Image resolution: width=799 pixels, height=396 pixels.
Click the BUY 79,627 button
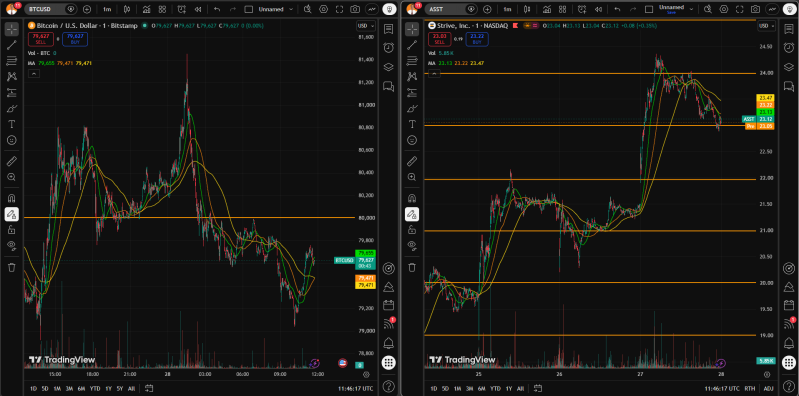75,39
